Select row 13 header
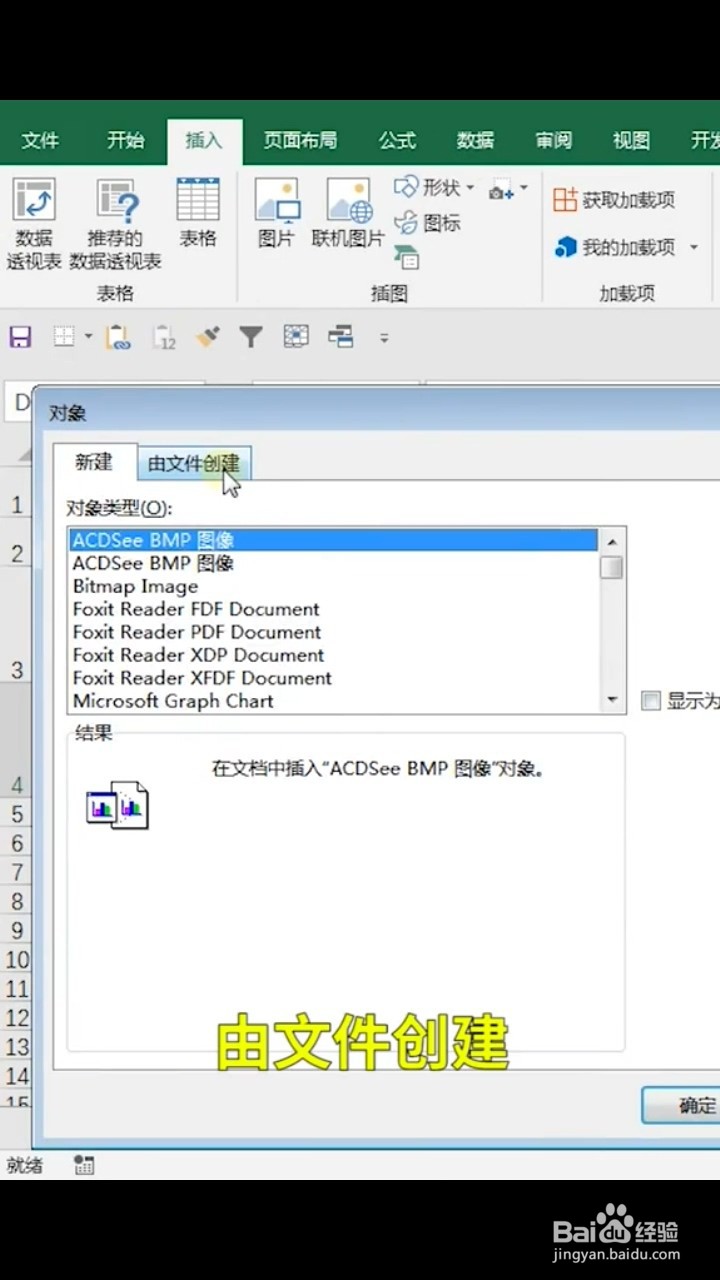 [x=17, y=1047]
